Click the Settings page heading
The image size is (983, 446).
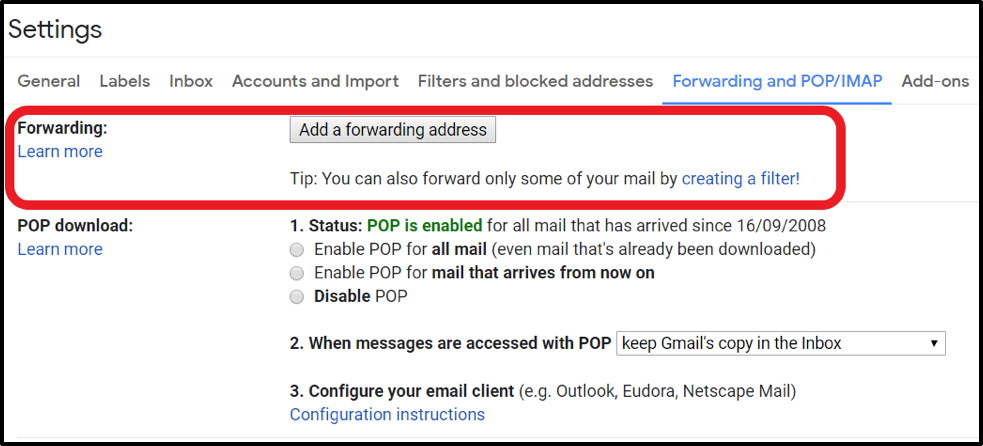[55, 30]
